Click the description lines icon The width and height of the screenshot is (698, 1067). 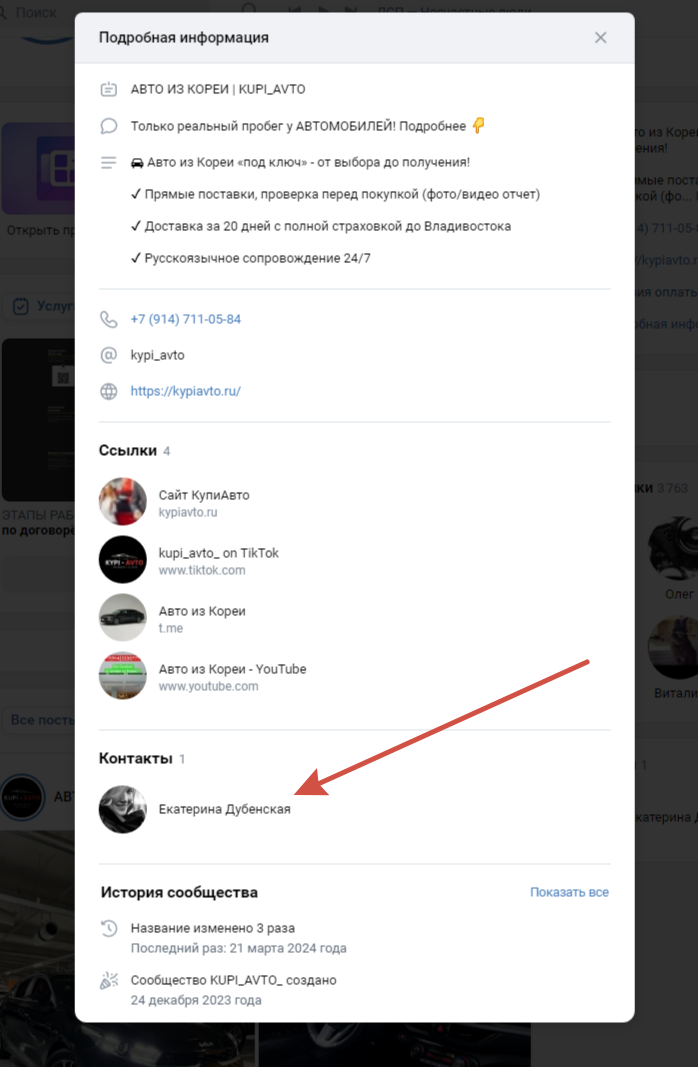pos(109,162)
